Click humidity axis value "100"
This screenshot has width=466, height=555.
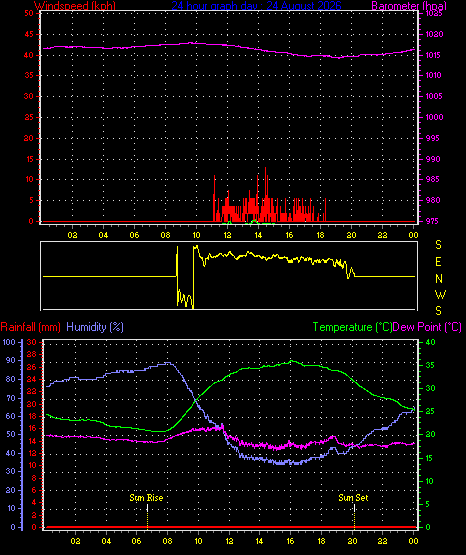pyautogui.click(x=9, y=342)
